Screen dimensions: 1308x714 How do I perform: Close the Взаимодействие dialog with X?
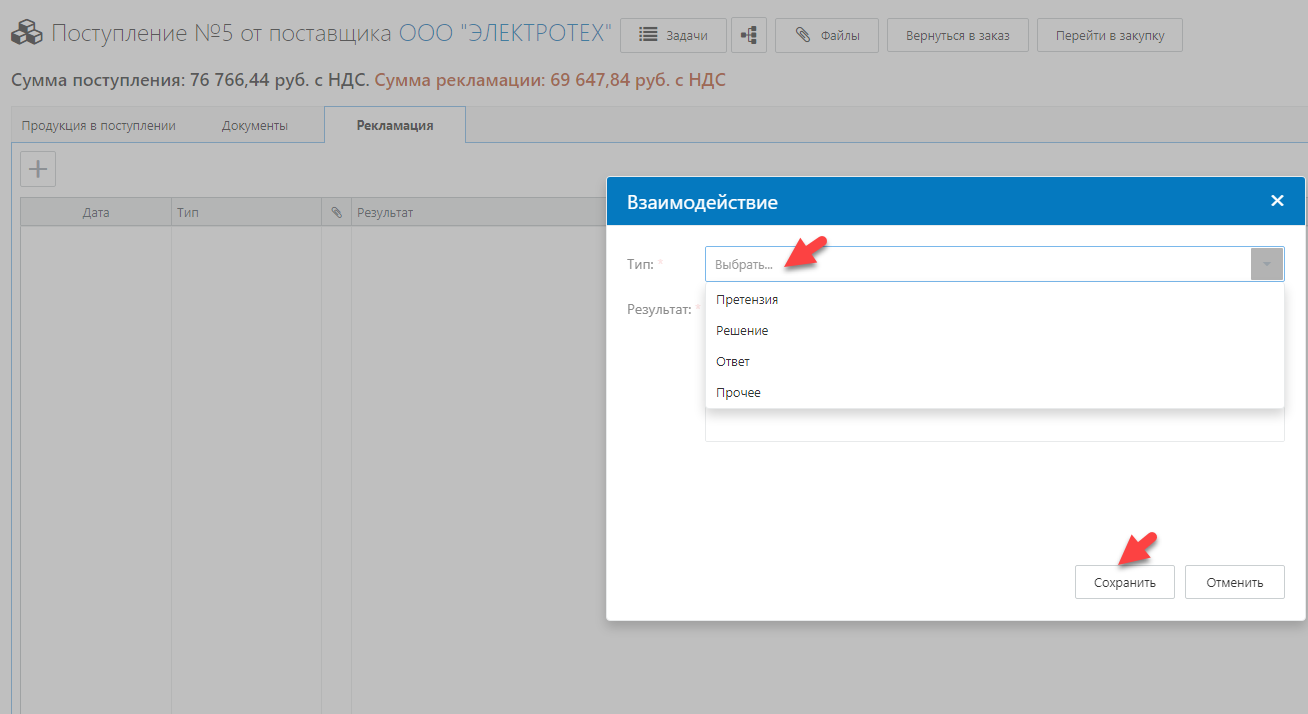(1276, 201)
